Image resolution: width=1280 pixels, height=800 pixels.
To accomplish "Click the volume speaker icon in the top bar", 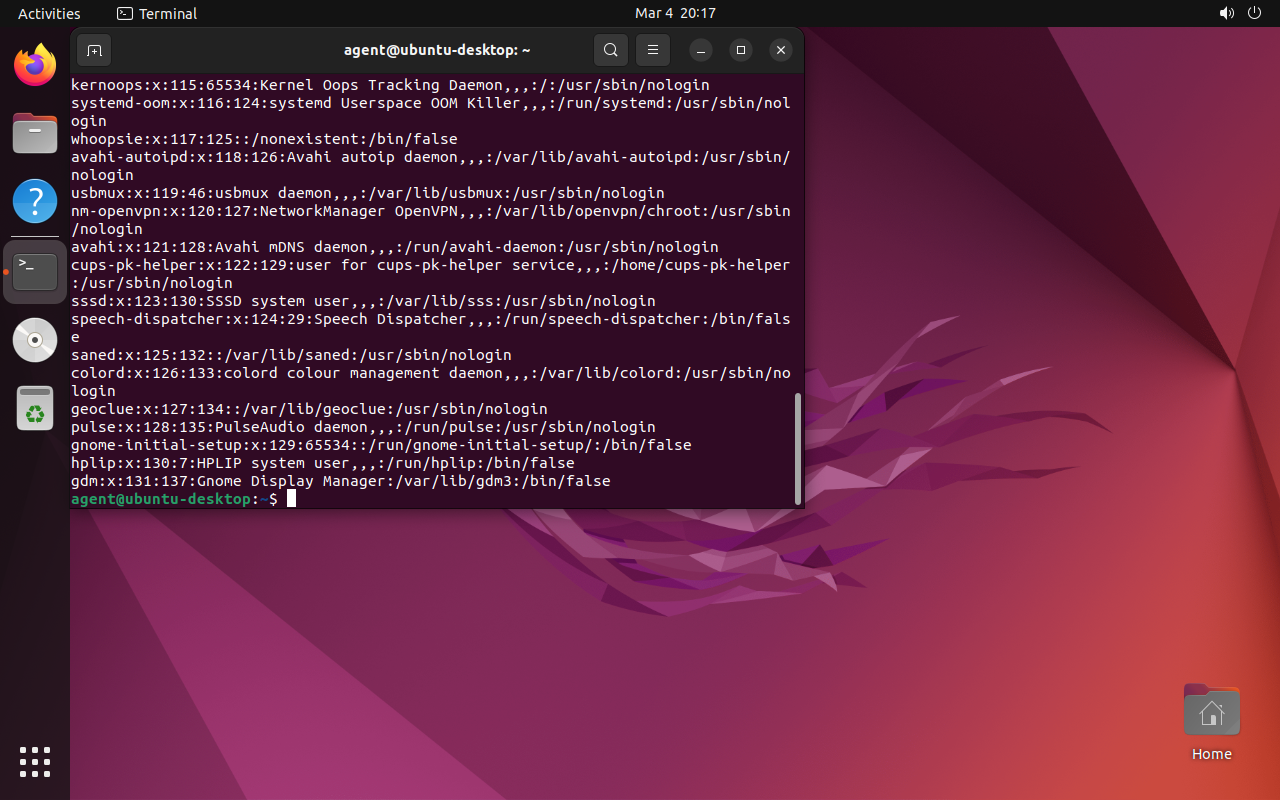I will [x=1224, y=13].
